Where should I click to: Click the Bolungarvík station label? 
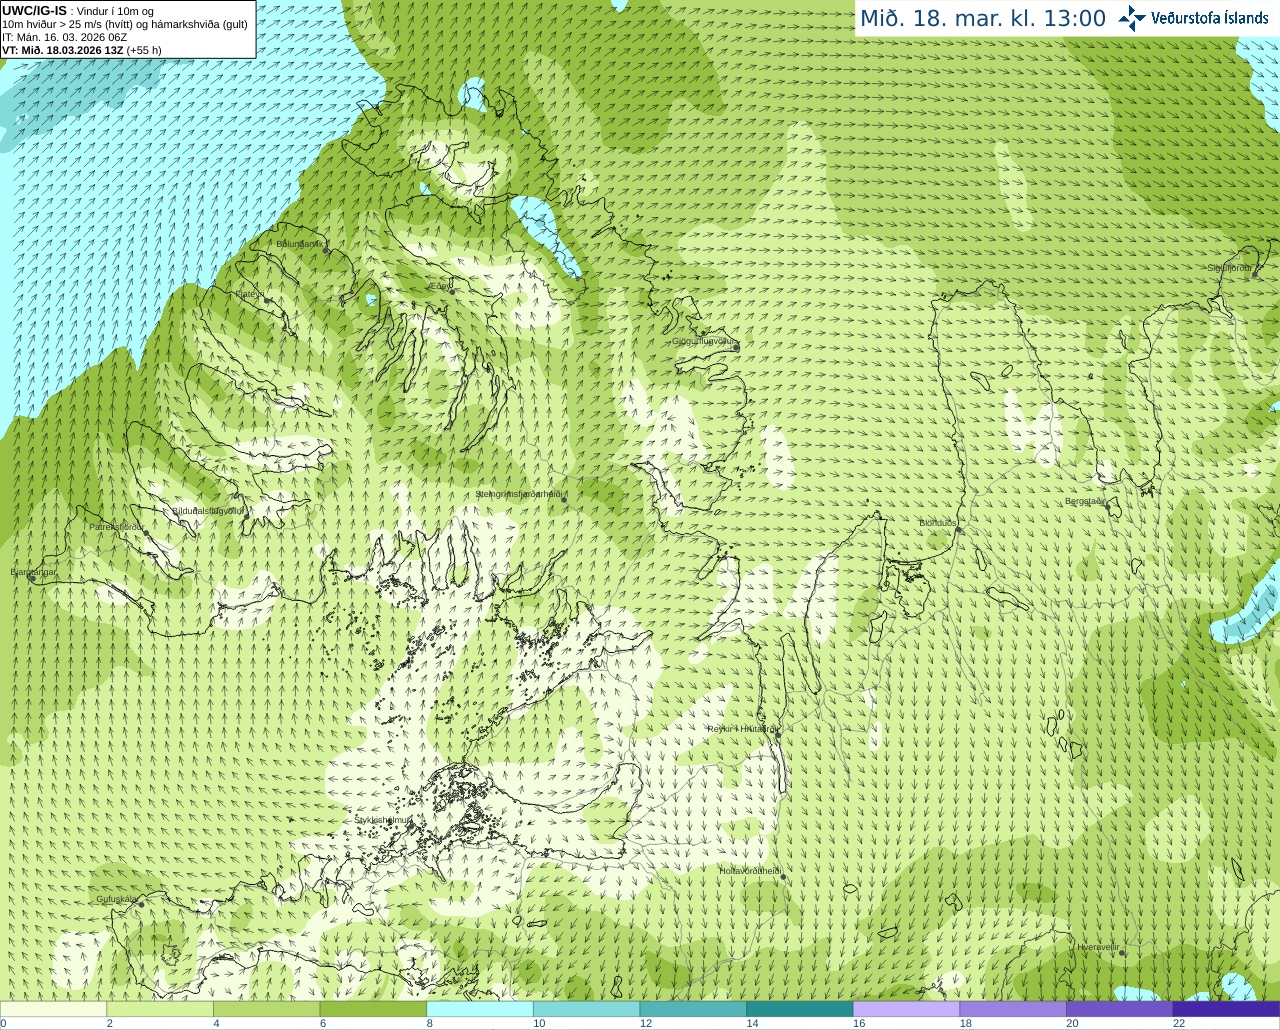tap(298, 243)
